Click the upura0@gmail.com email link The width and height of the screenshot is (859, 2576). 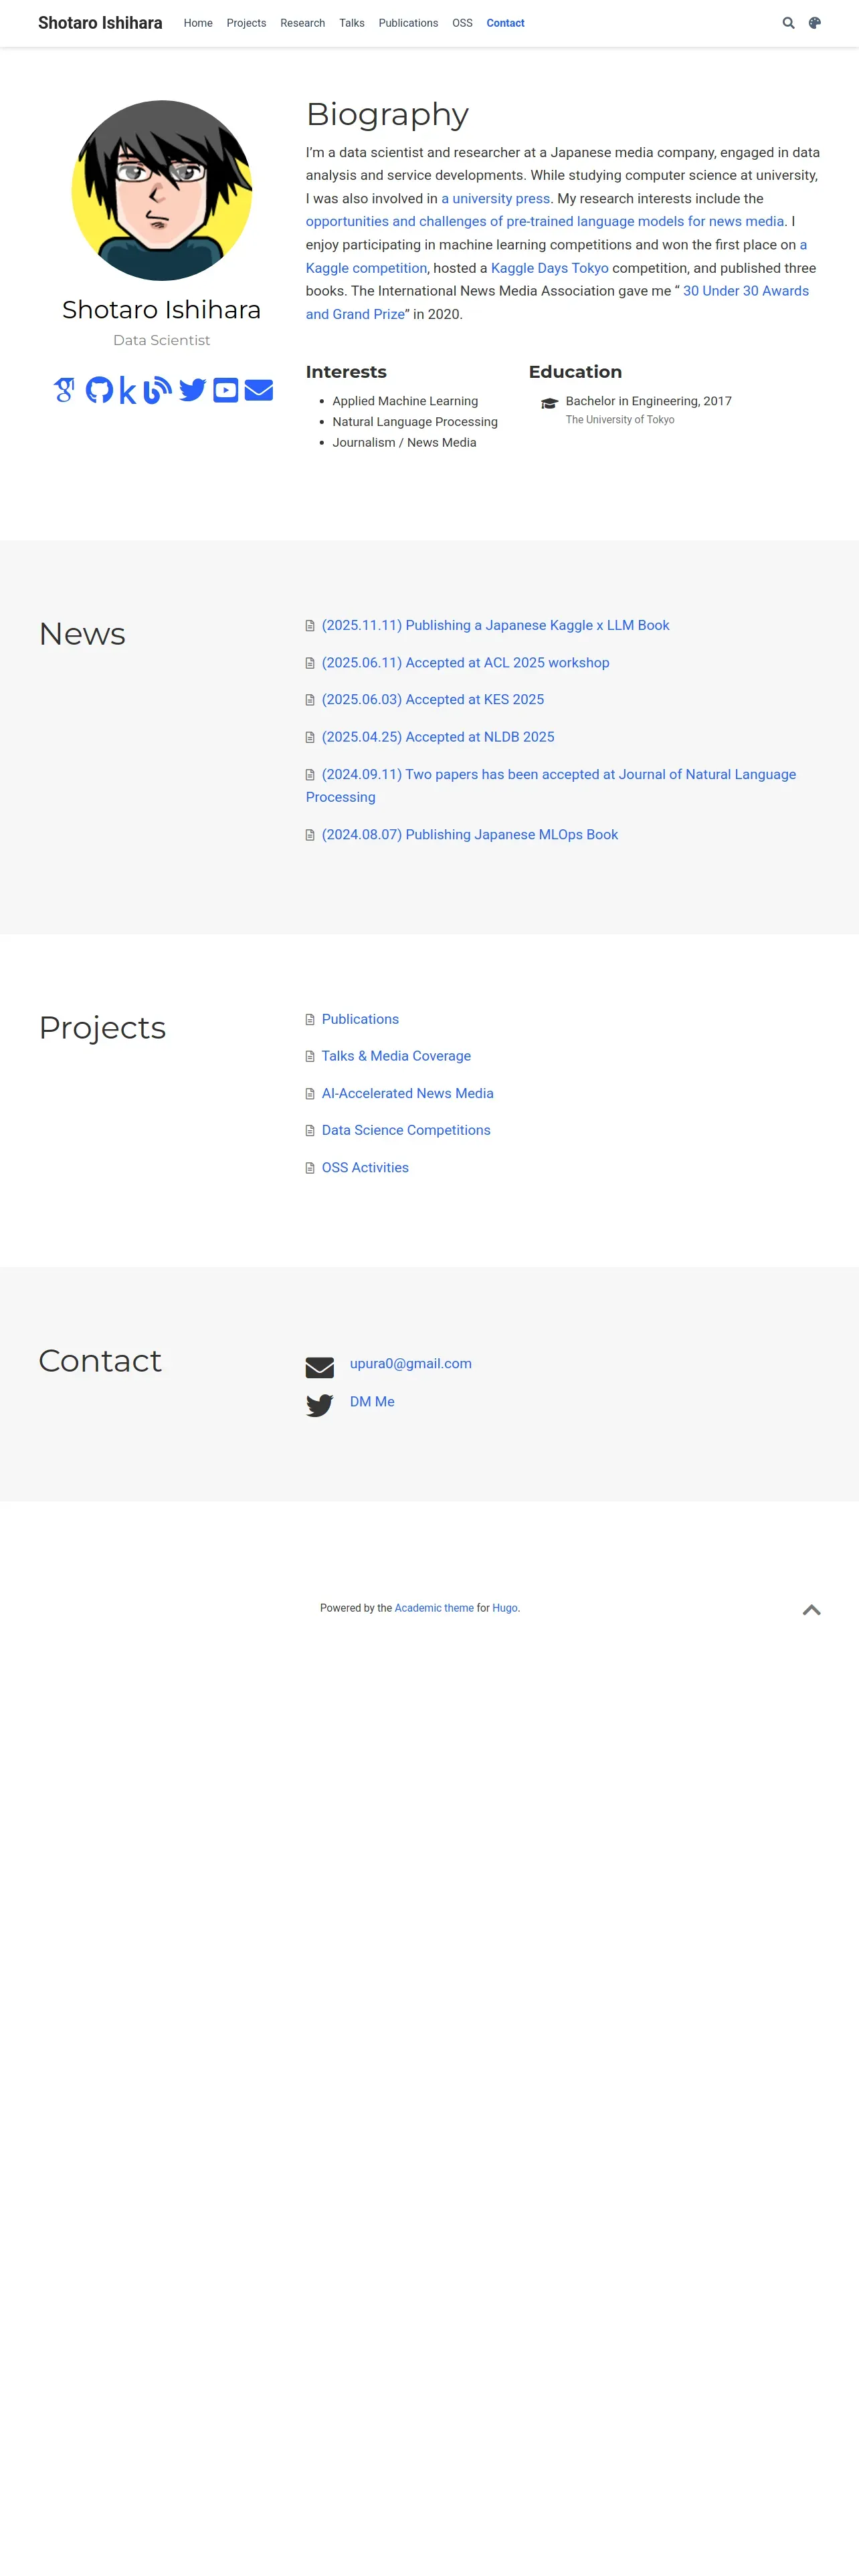coord(410,1363)
